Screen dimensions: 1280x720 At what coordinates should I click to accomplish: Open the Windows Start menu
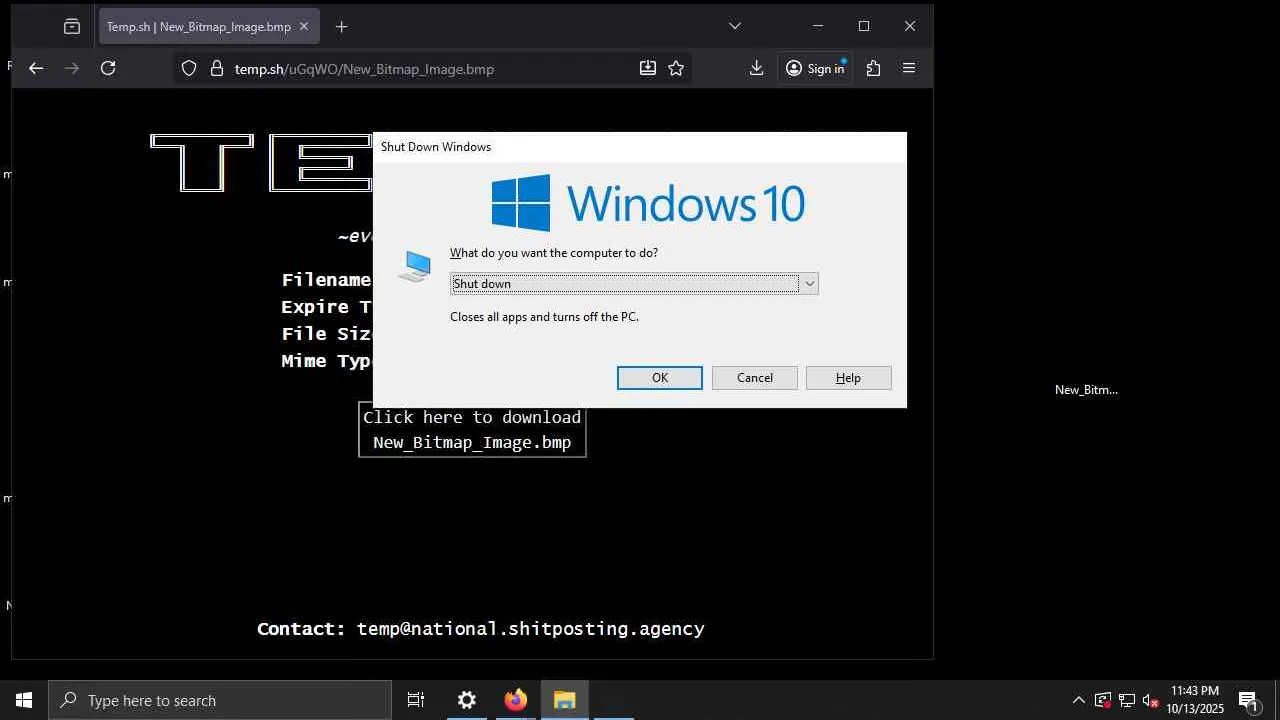[x=24, y=700]
